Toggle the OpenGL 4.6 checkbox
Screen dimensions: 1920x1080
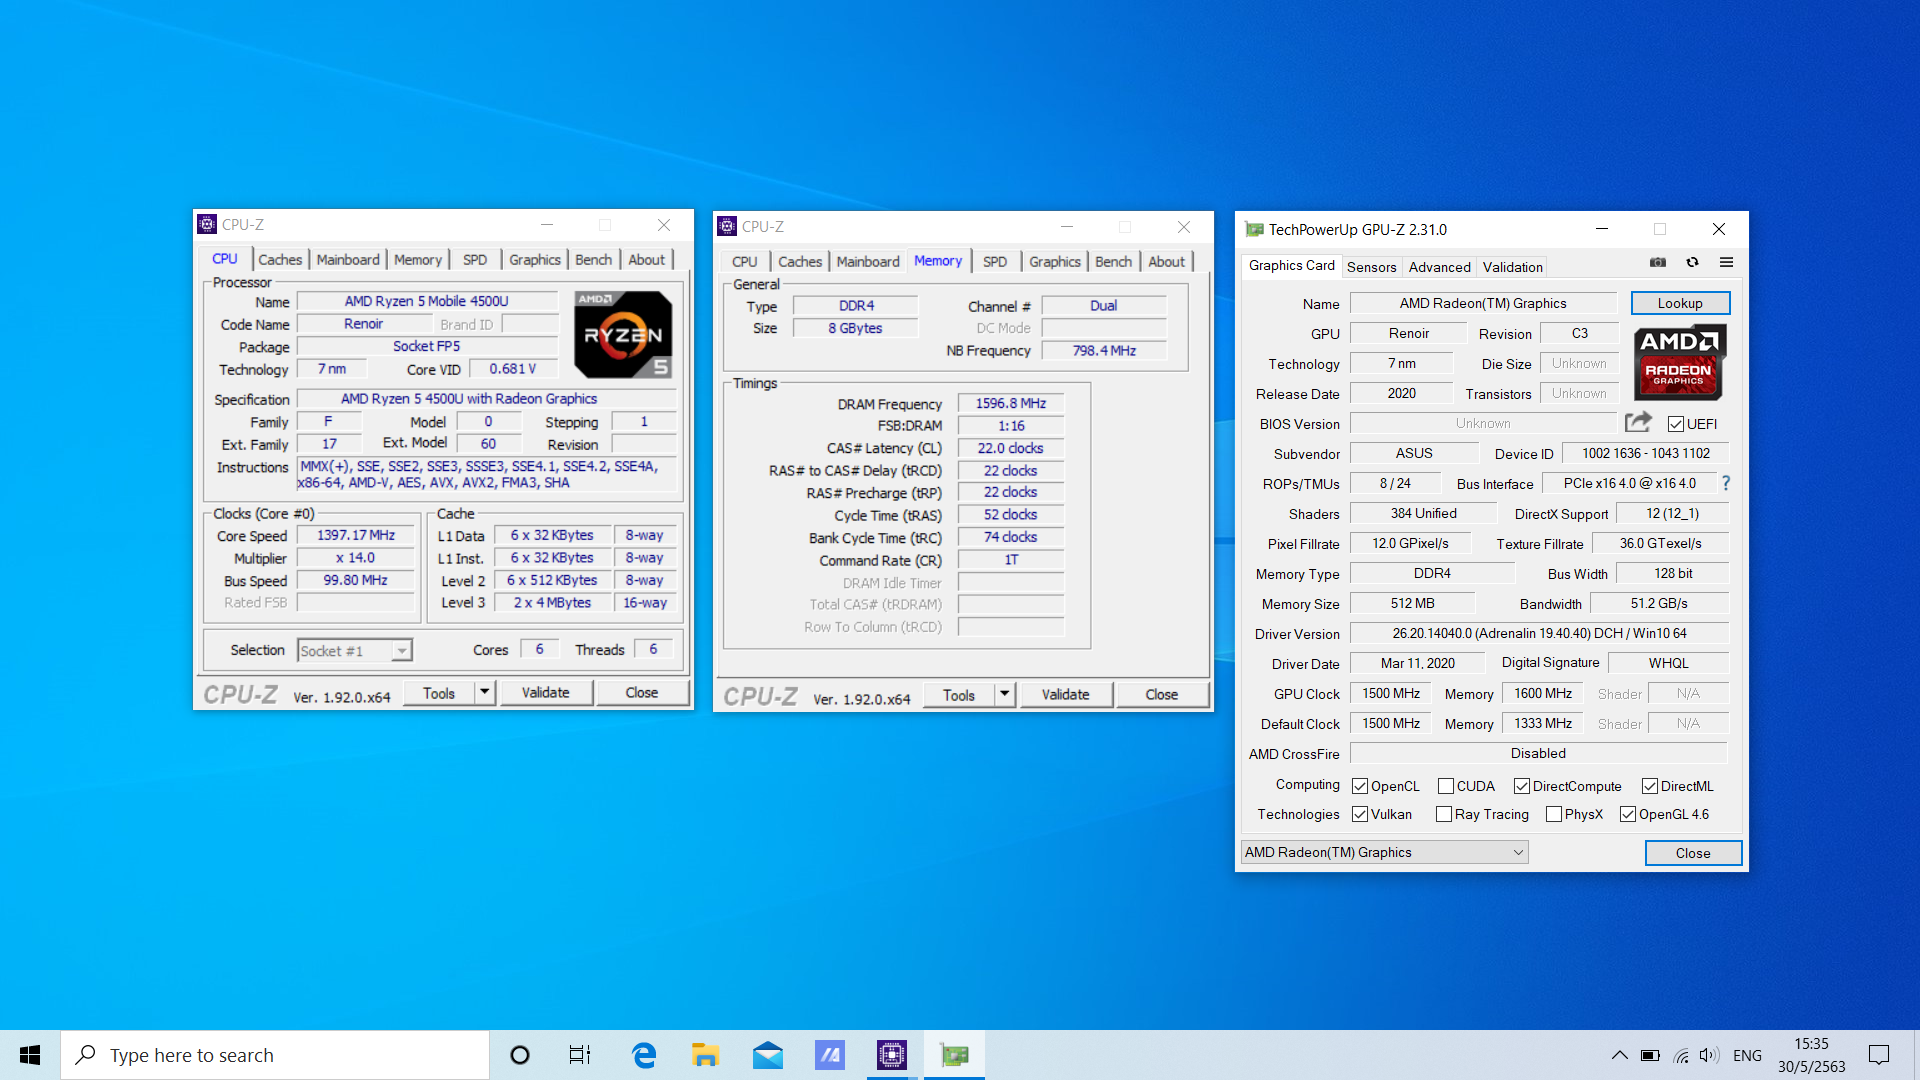[1628, 814]
